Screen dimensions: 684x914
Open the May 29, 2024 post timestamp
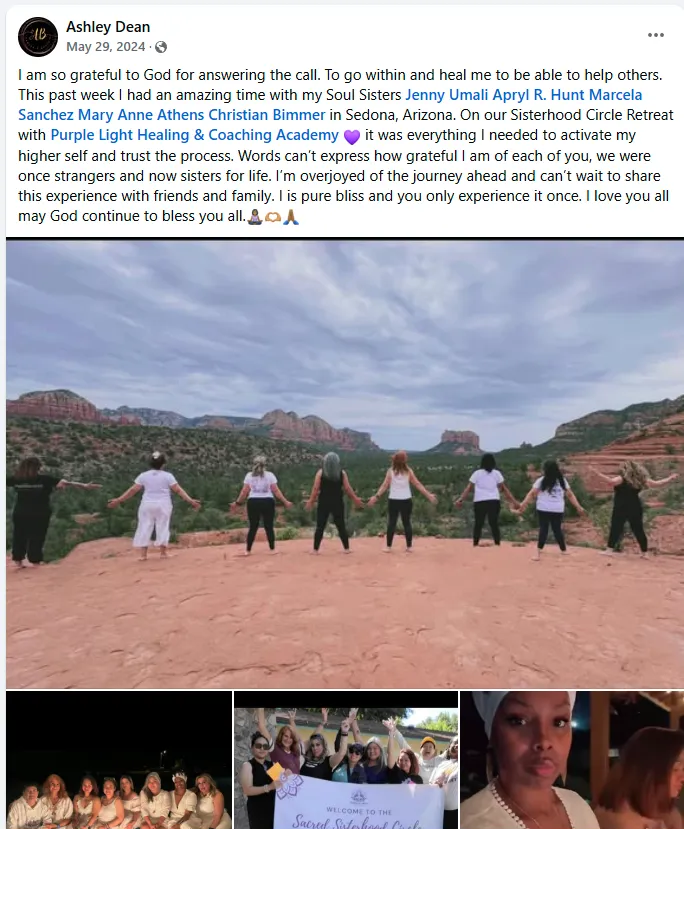pos(106,47)
